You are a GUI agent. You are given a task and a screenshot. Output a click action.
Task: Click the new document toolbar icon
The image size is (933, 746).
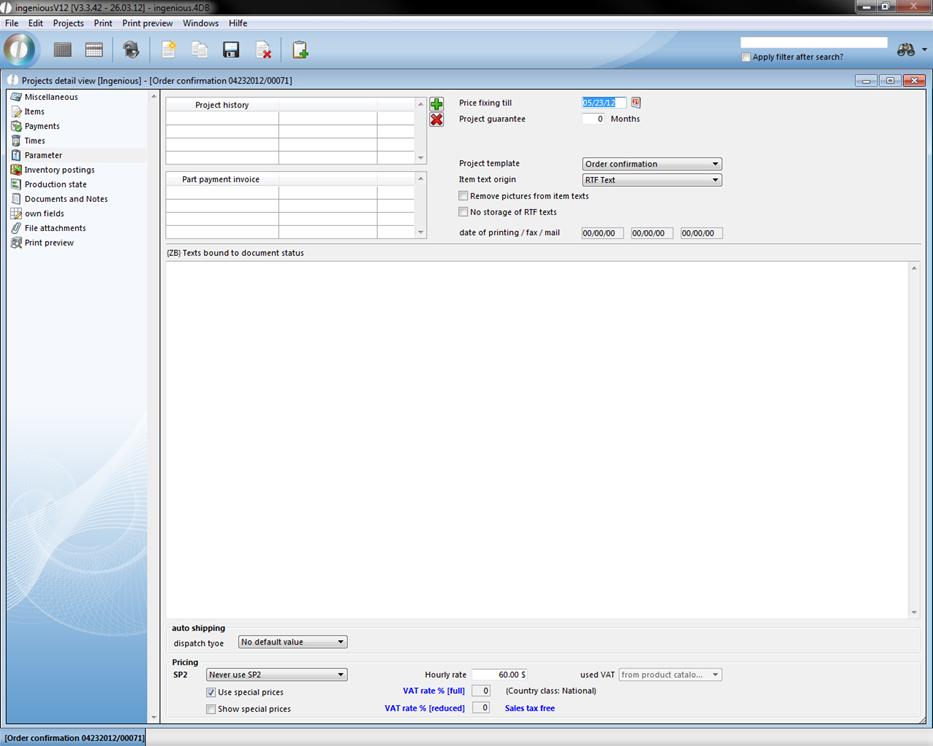[x=169, y=50]
